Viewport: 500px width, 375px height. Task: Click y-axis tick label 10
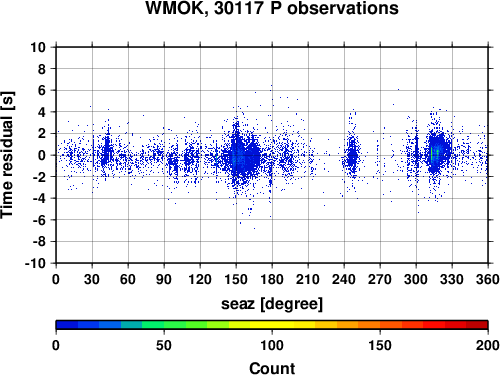[38, 47]
